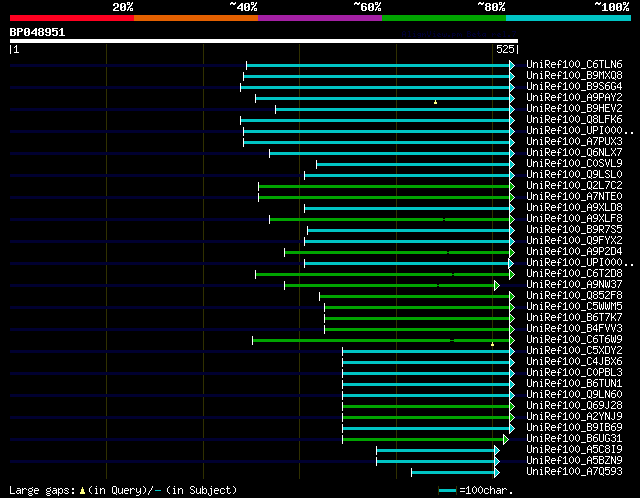Select the UniRef100_A7NTE0 label
The height and width of the screenshot is (498, 640).
tap(574, 197)
